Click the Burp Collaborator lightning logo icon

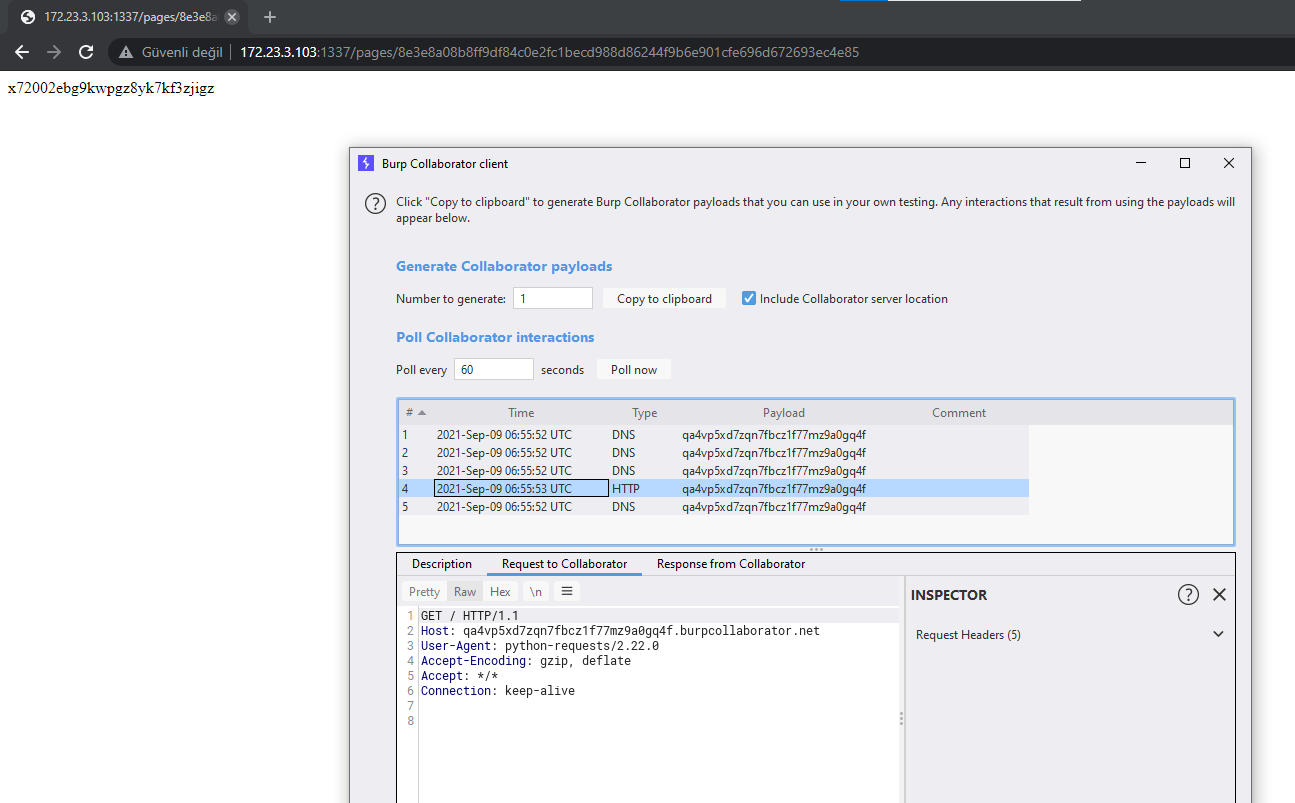click(x=366, y=163)
